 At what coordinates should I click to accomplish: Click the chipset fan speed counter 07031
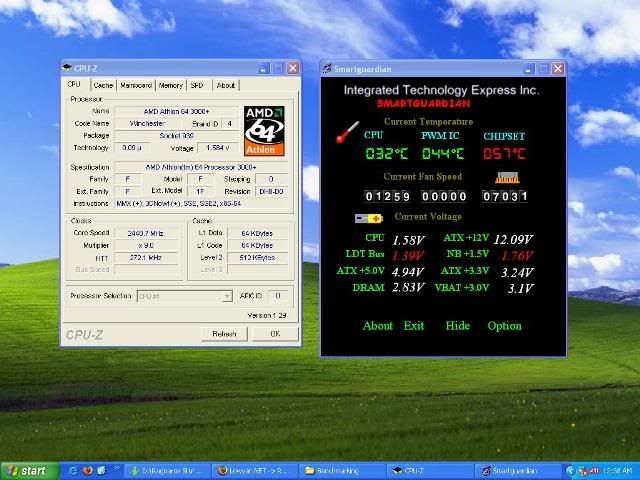505,197
